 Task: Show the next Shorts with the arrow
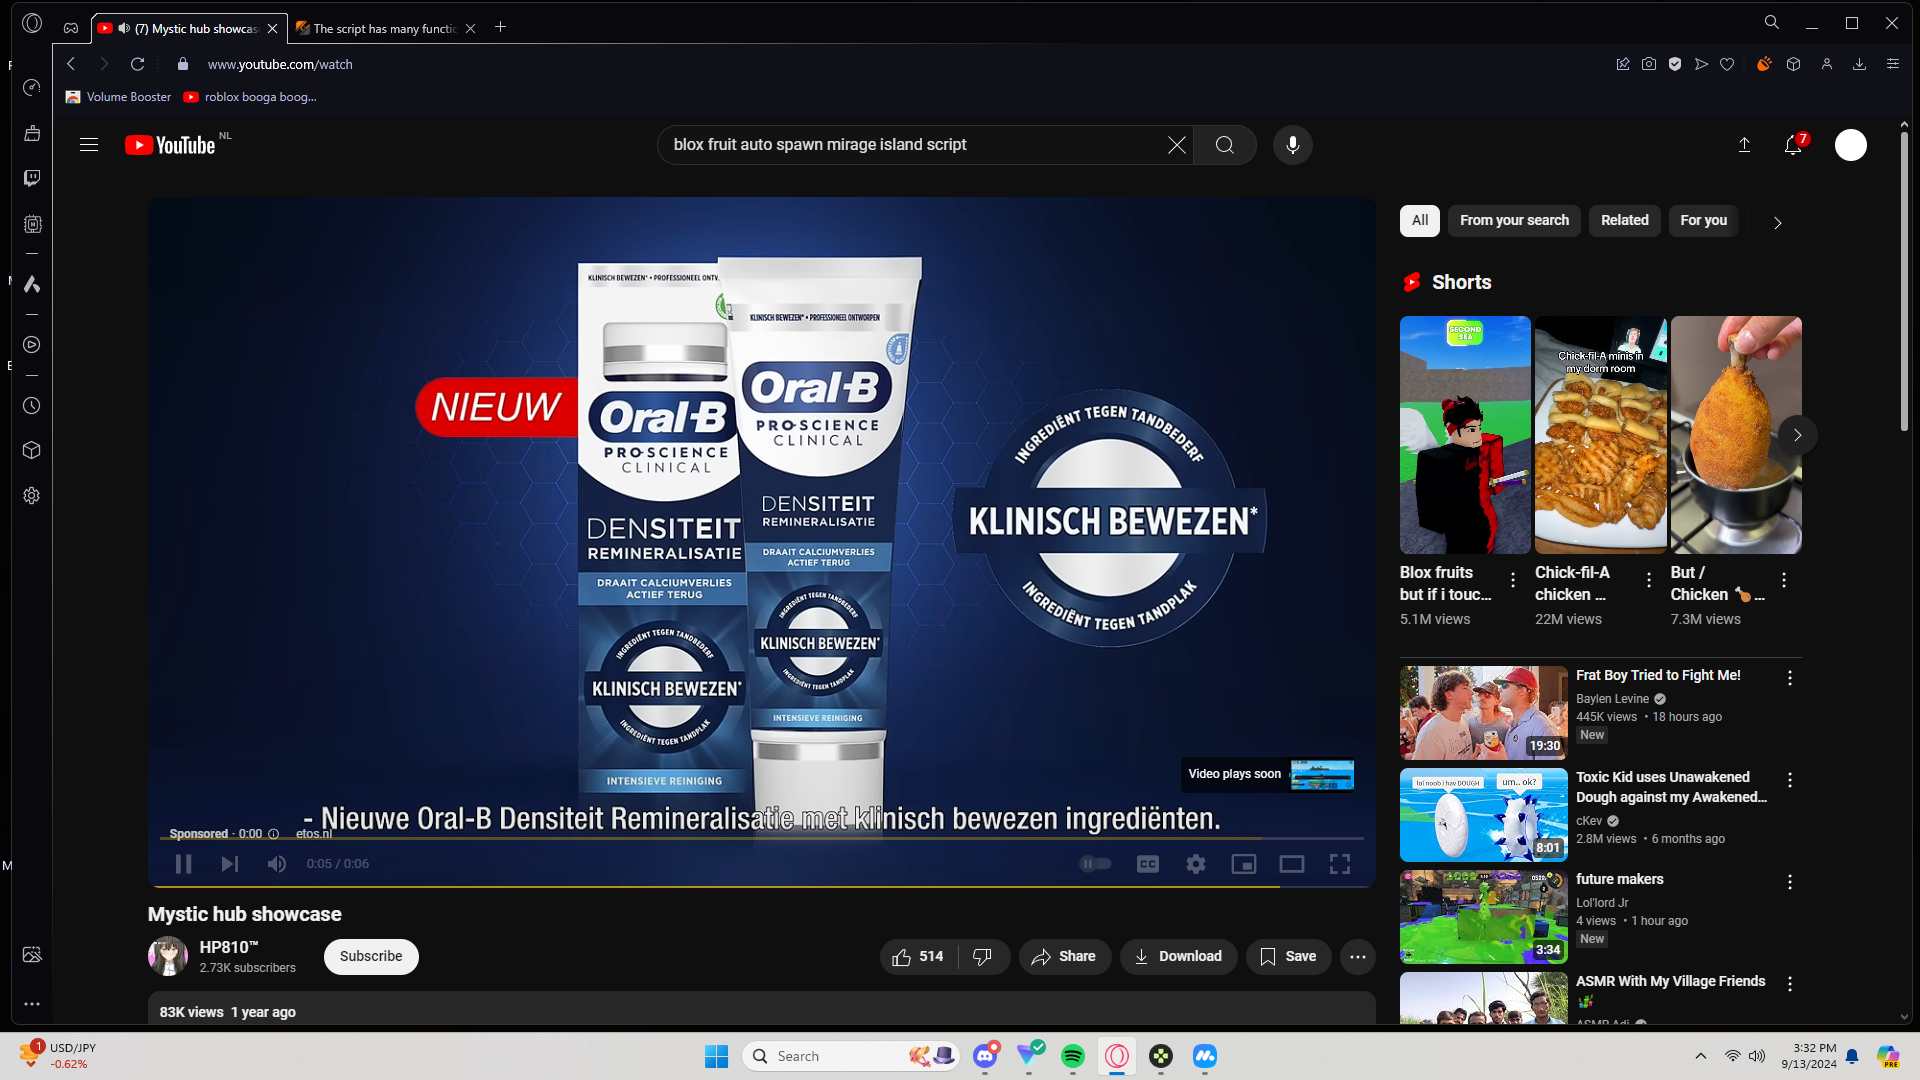[x=1797, y=435]
